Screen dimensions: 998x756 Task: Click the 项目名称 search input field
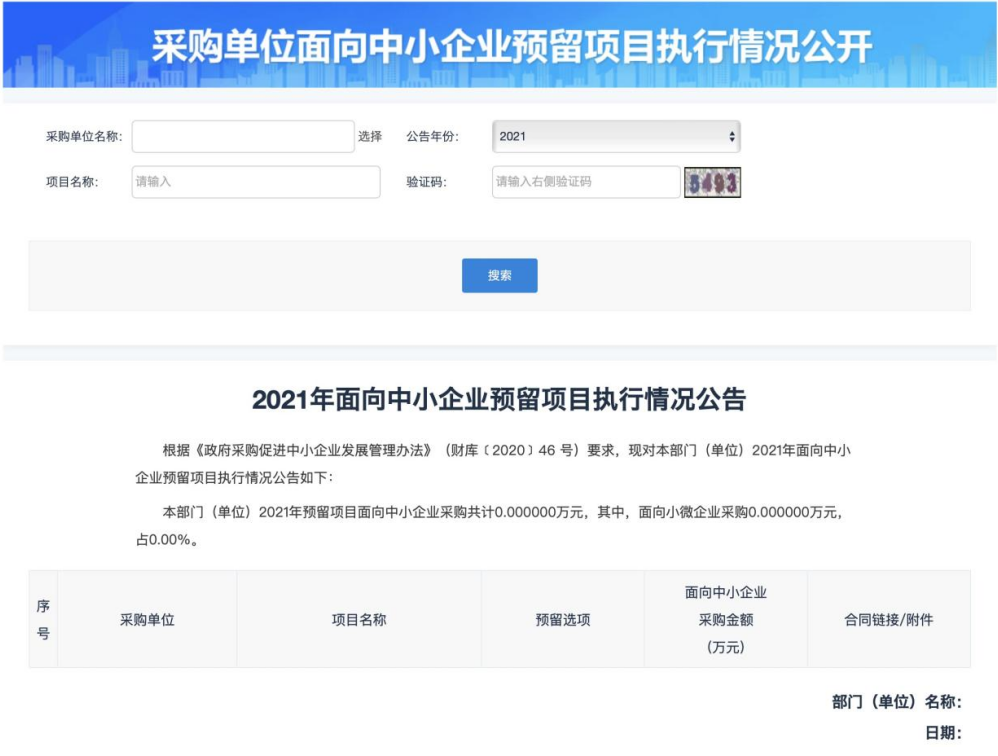tap(256, 182)
